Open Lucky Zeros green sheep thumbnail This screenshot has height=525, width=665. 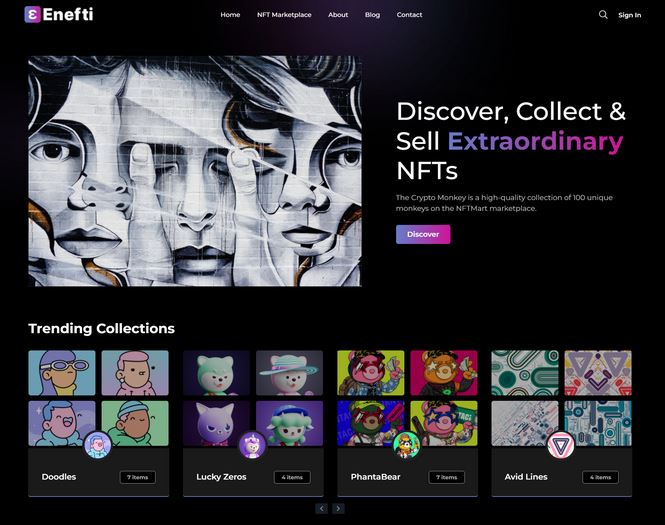[289, 423]
